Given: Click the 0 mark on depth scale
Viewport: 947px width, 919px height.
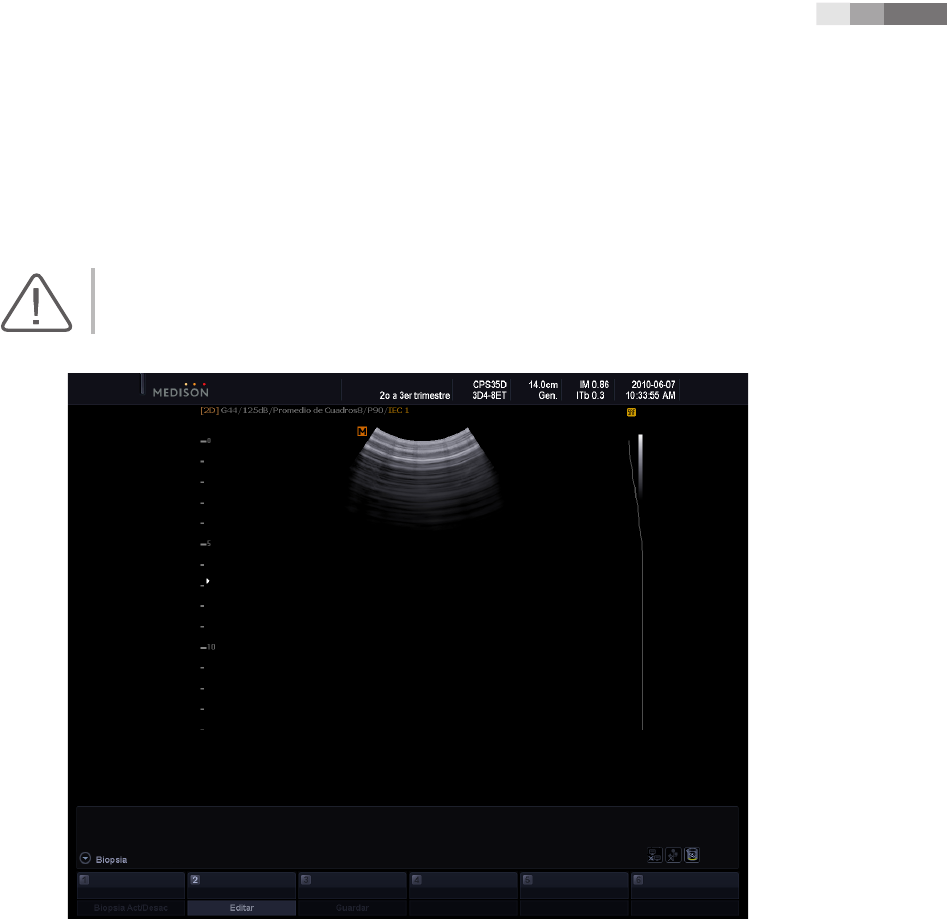Looking at the screenshot, I should [x=208, y=441].
